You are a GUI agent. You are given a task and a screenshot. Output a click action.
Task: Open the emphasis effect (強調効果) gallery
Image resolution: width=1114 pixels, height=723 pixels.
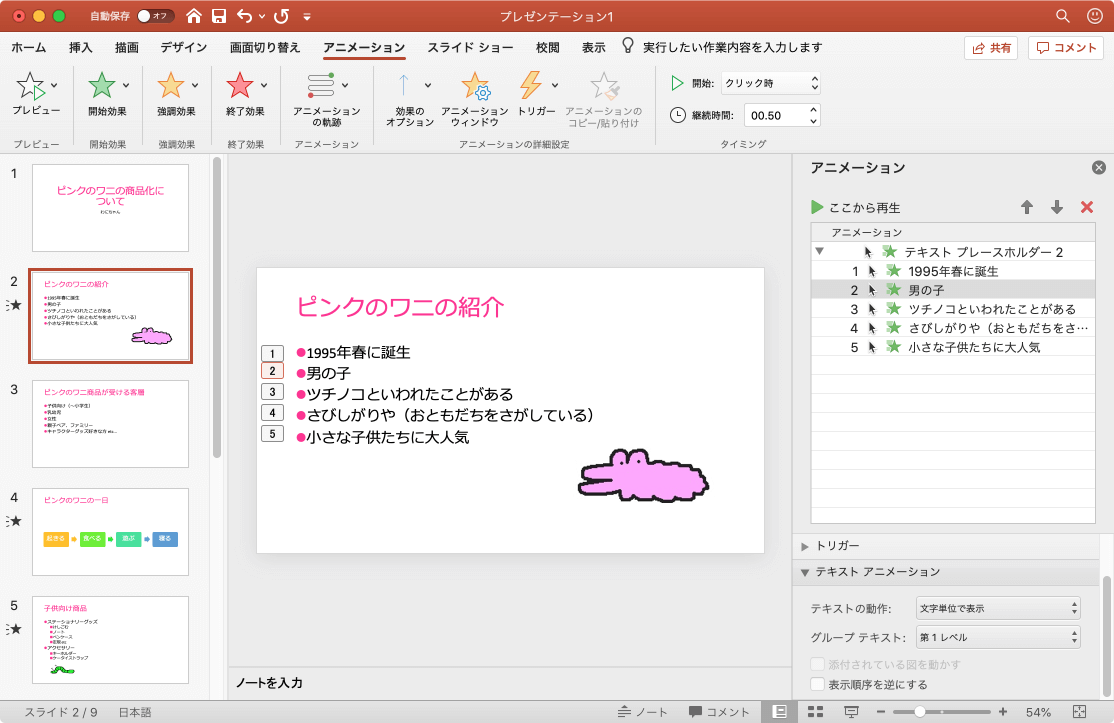171,87
